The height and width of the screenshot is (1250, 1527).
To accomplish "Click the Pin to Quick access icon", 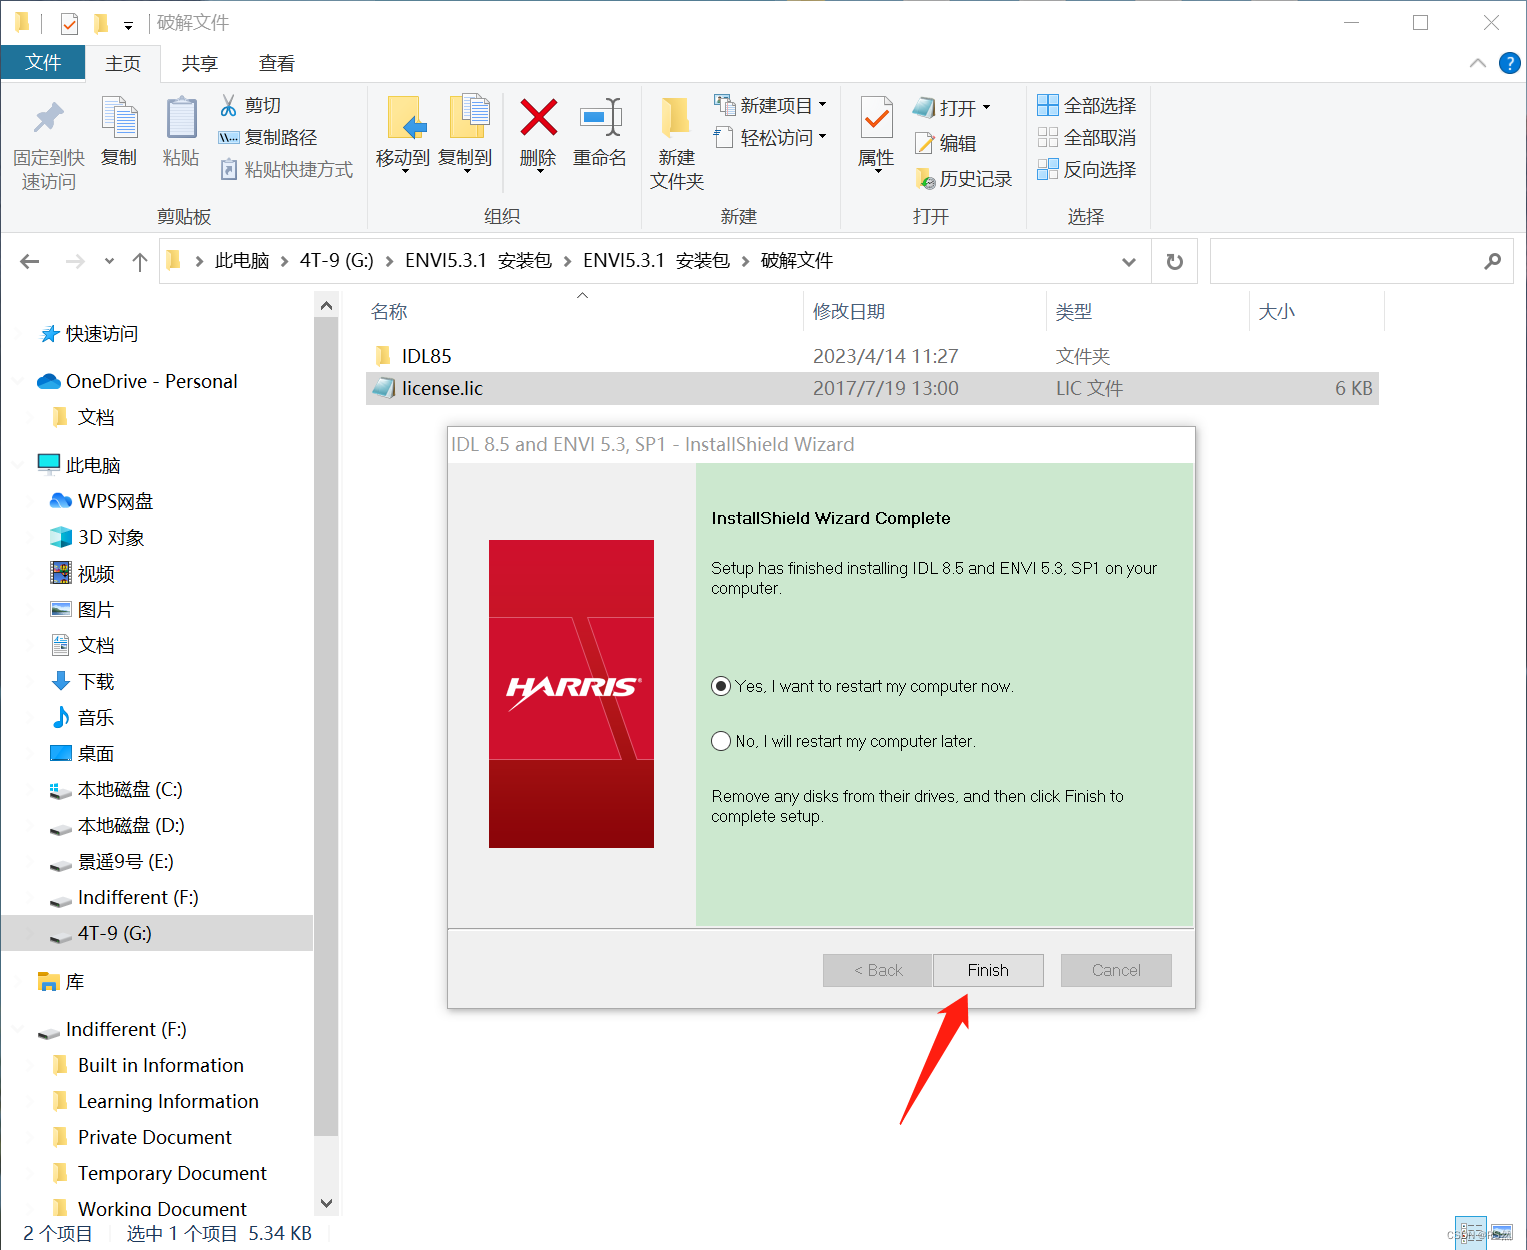I will pyautogui.click(x=48, y=119).
